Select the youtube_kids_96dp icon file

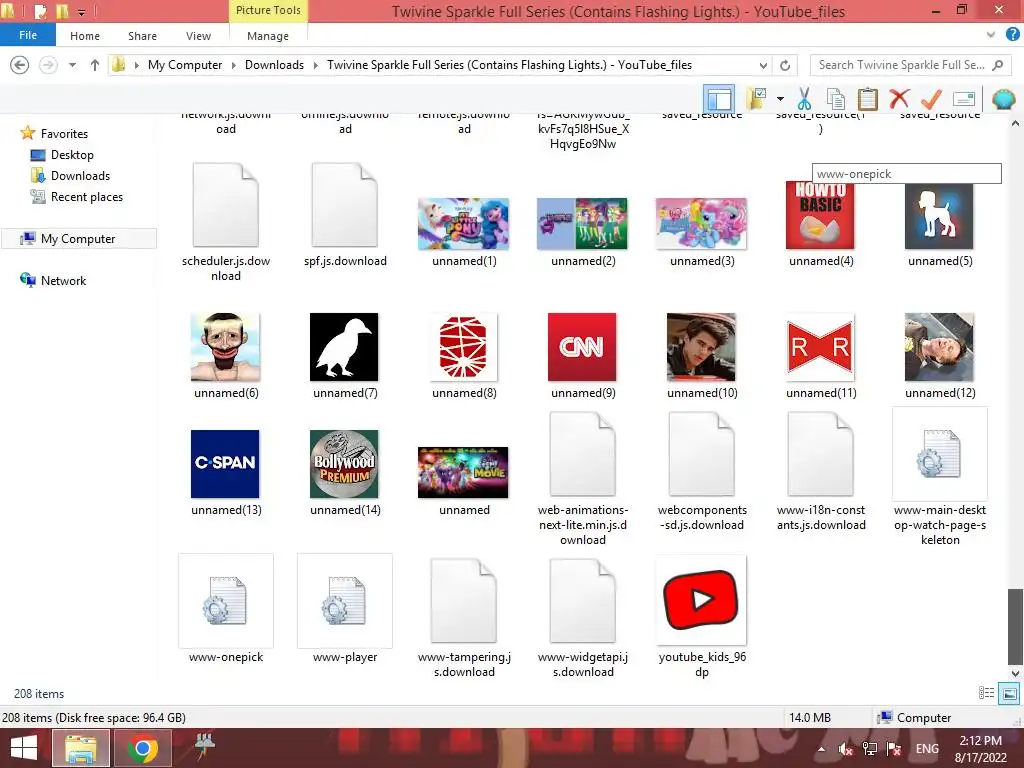pos(701,600)
